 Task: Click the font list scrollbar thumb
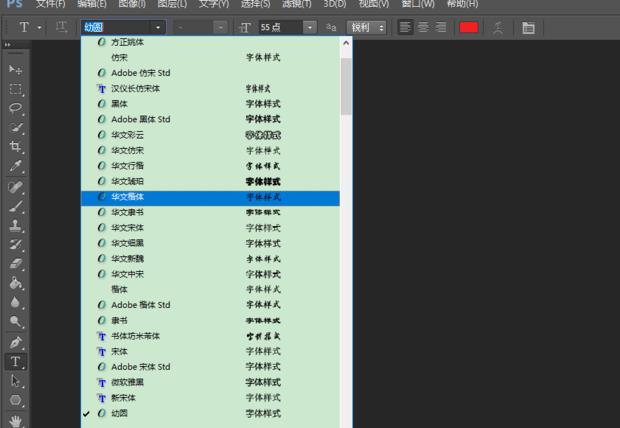coord(346,86)
